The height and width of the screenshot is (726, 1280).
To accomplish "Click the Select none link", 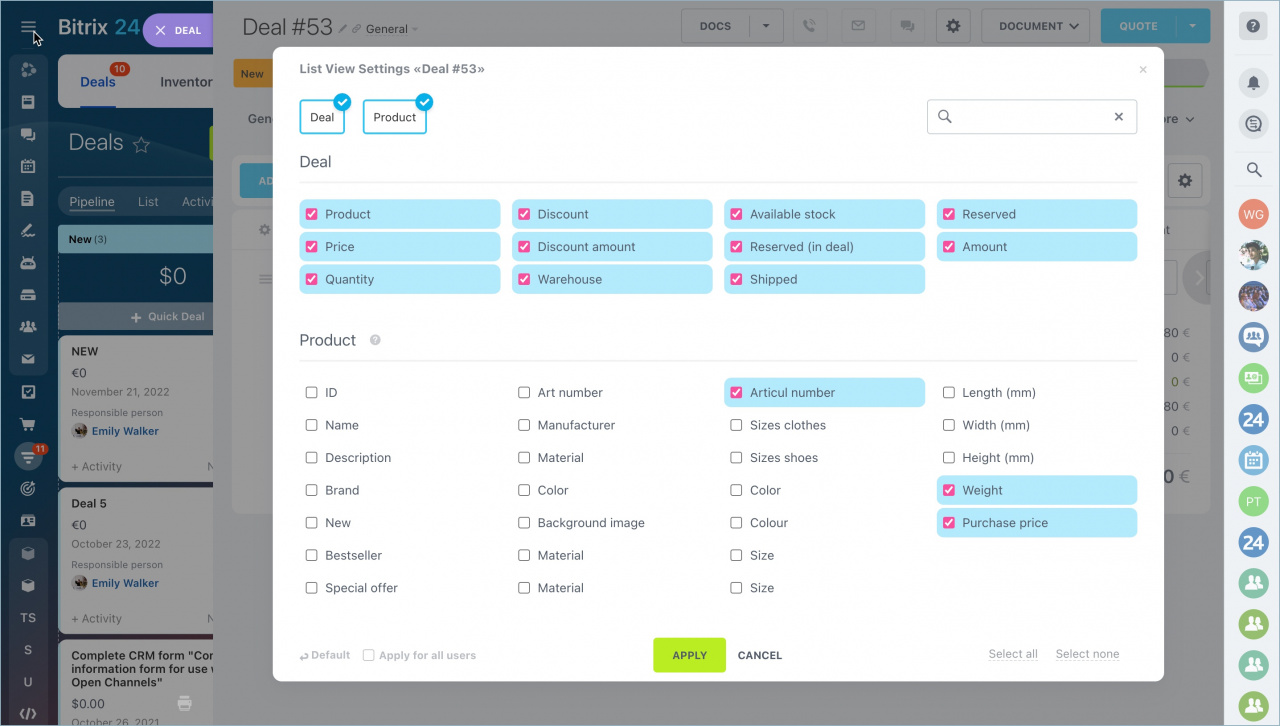I will point(1087,653).
